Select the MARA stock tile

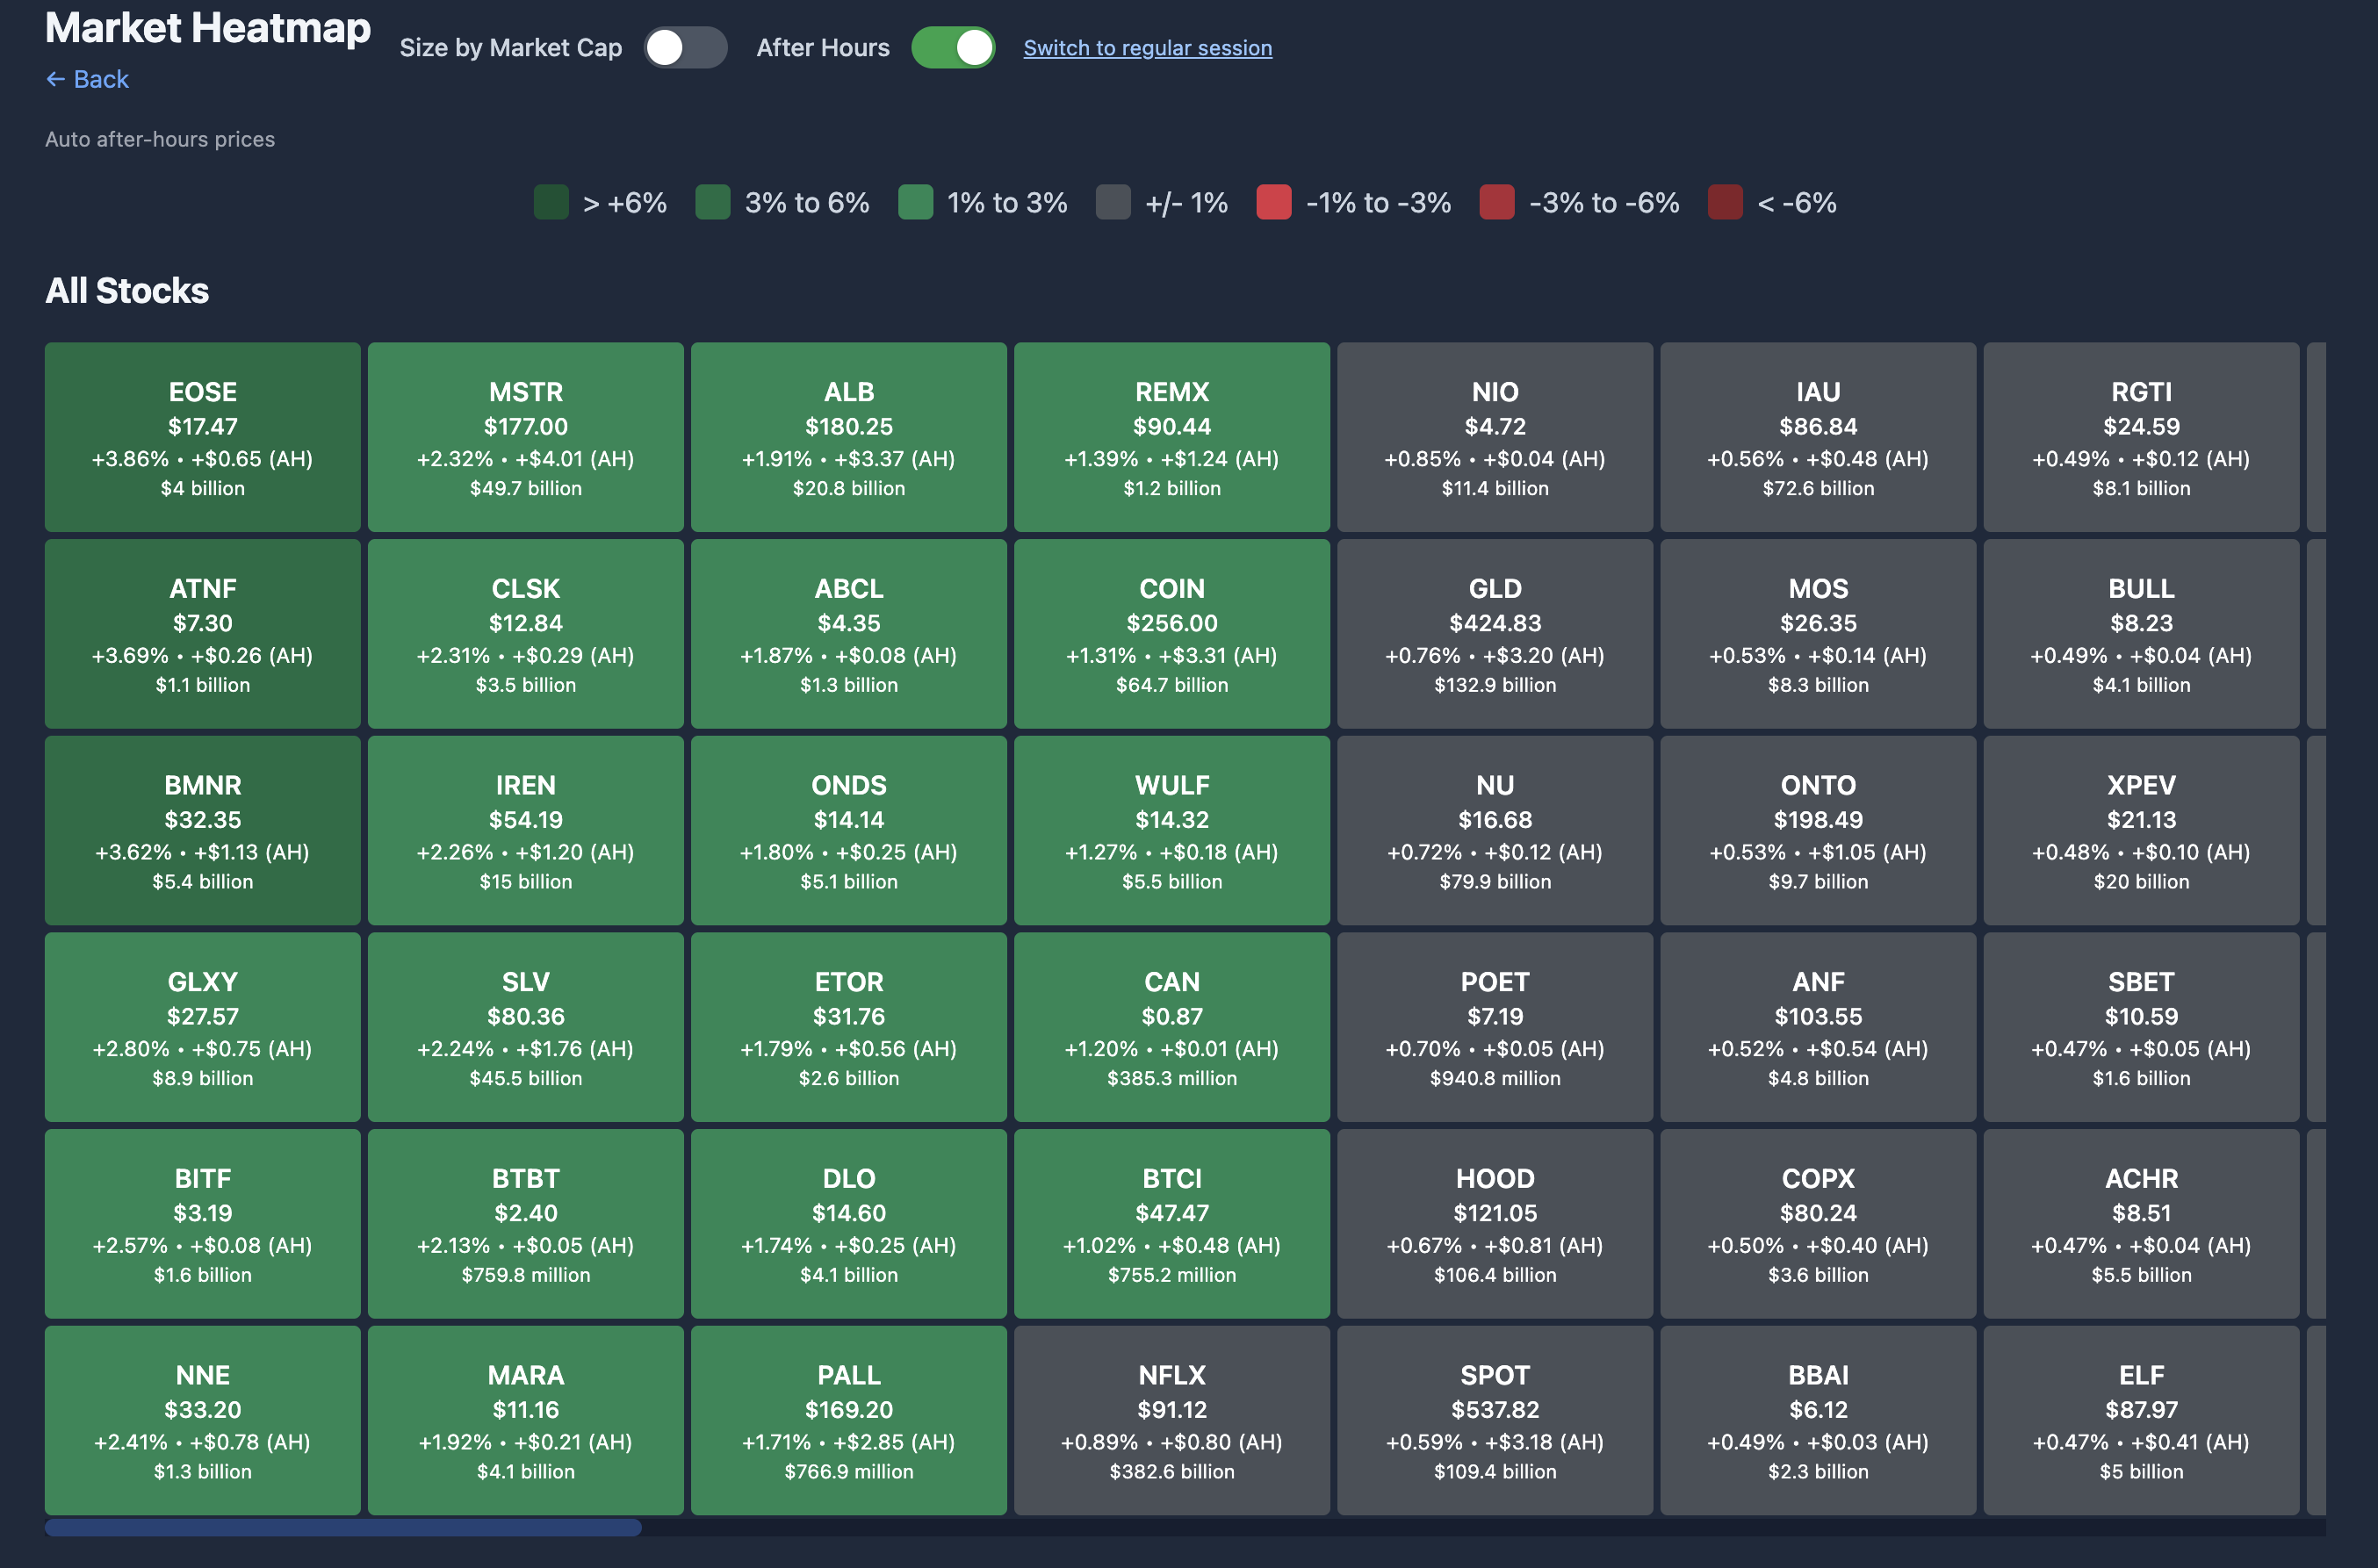[x=525, y=1421]
